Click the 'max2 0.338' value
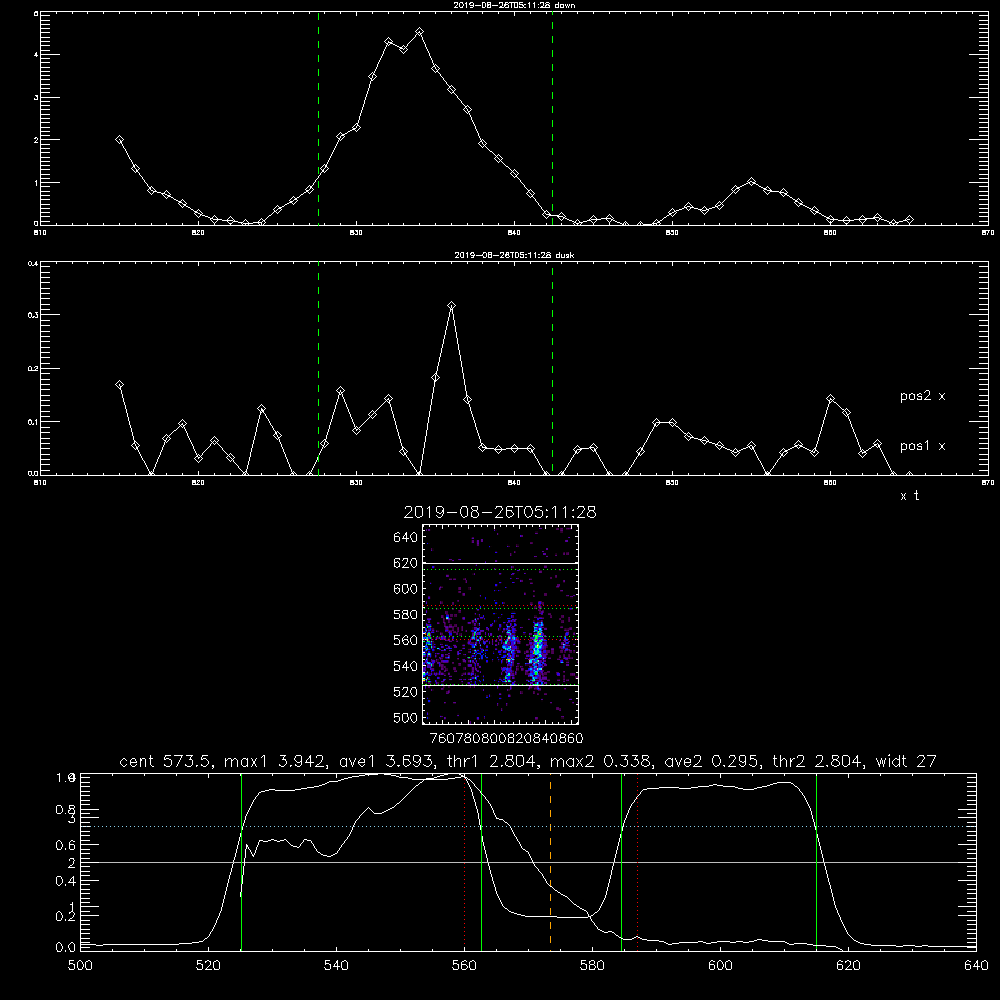 click(x=602, y=761)
